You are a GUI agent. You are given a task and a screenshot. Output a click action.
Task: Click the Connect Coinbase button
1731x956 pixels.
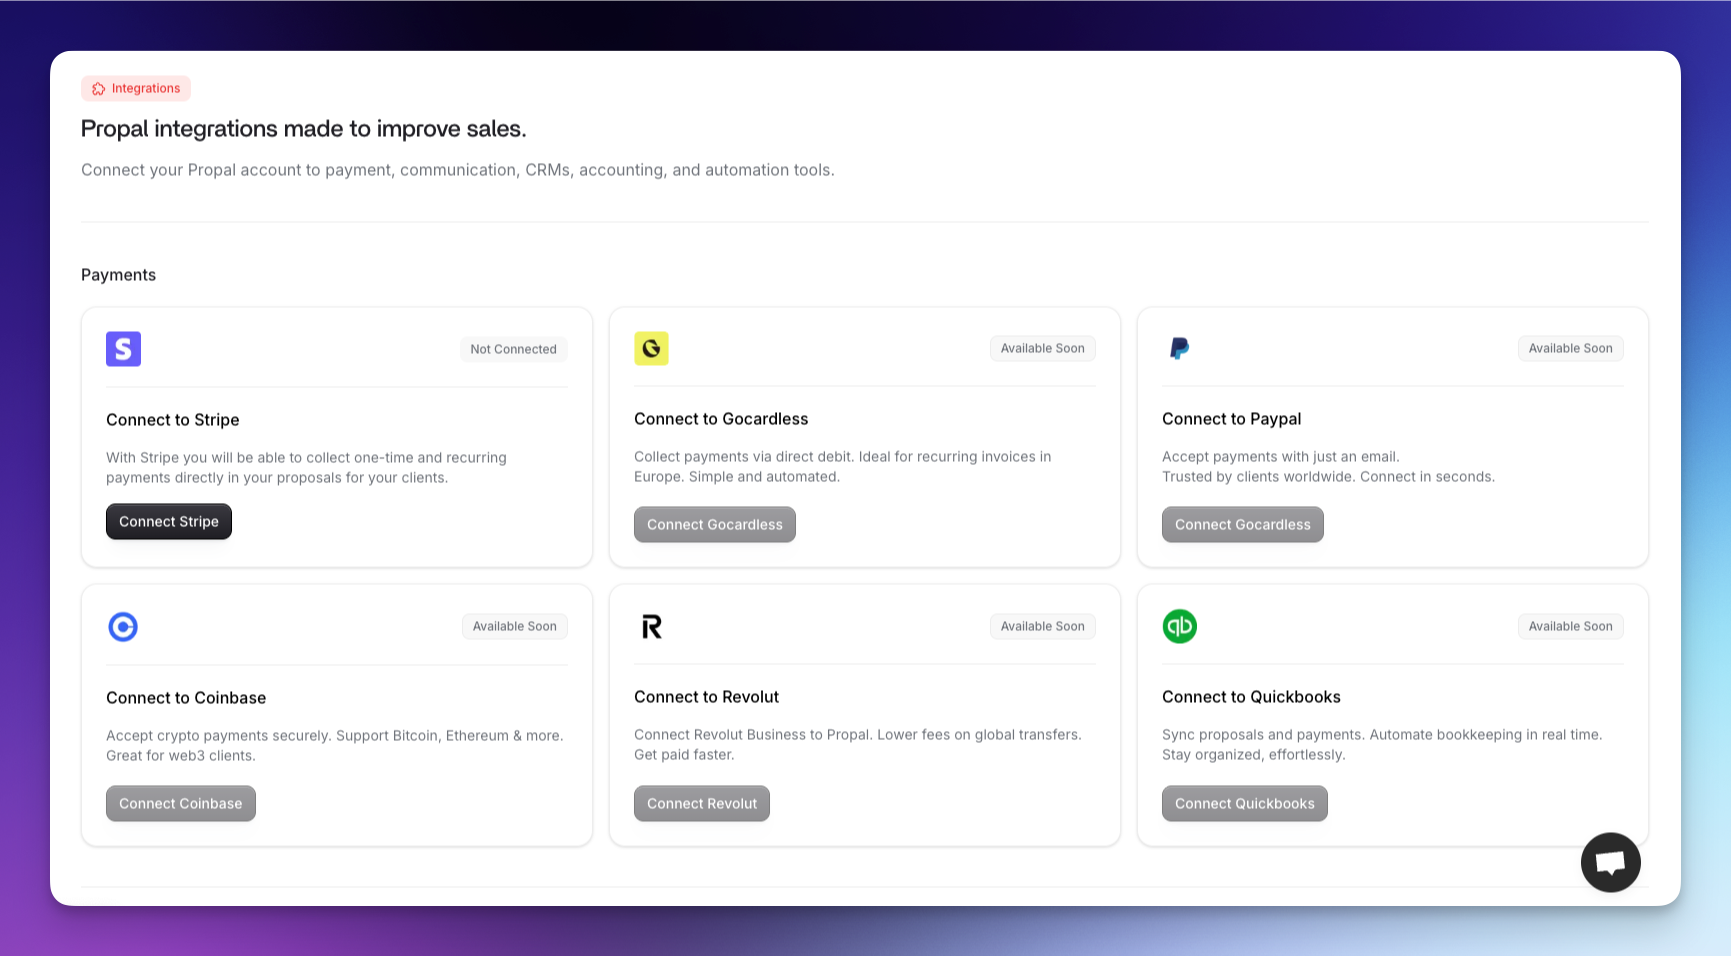[180, 803]
